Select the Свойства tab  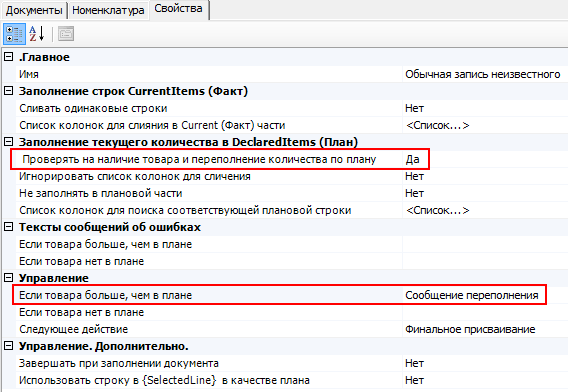pos(178,9)
